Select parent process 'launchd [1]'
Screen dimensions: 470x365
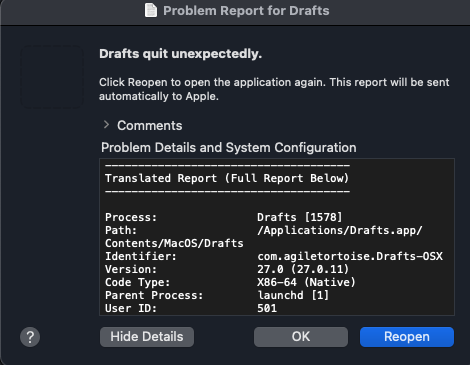pos(293,295)
